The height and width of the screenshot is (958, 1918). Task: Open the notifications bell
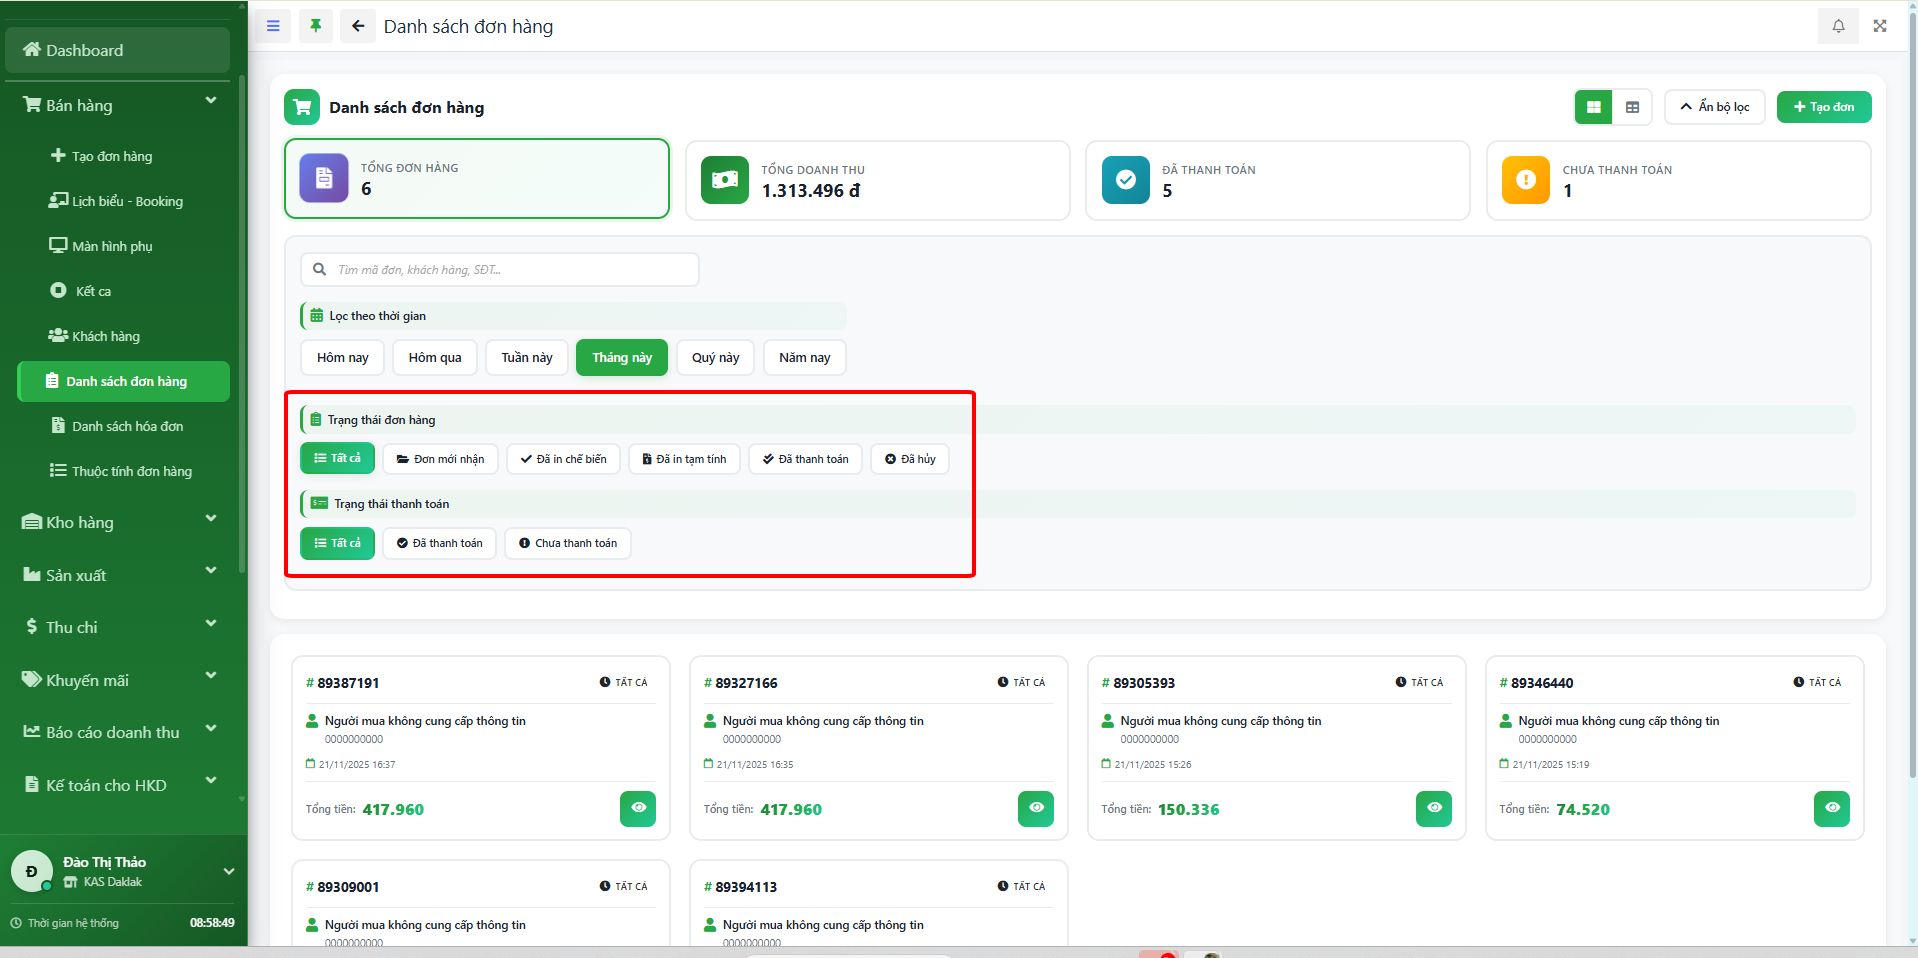point(1838,26)
